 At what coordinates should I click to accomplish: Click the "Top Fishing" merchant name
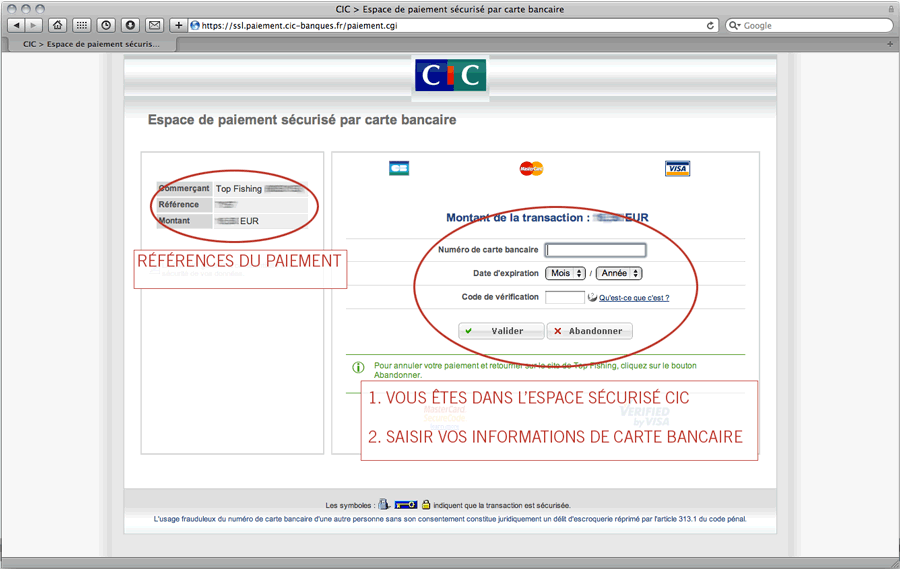(239, 188)
